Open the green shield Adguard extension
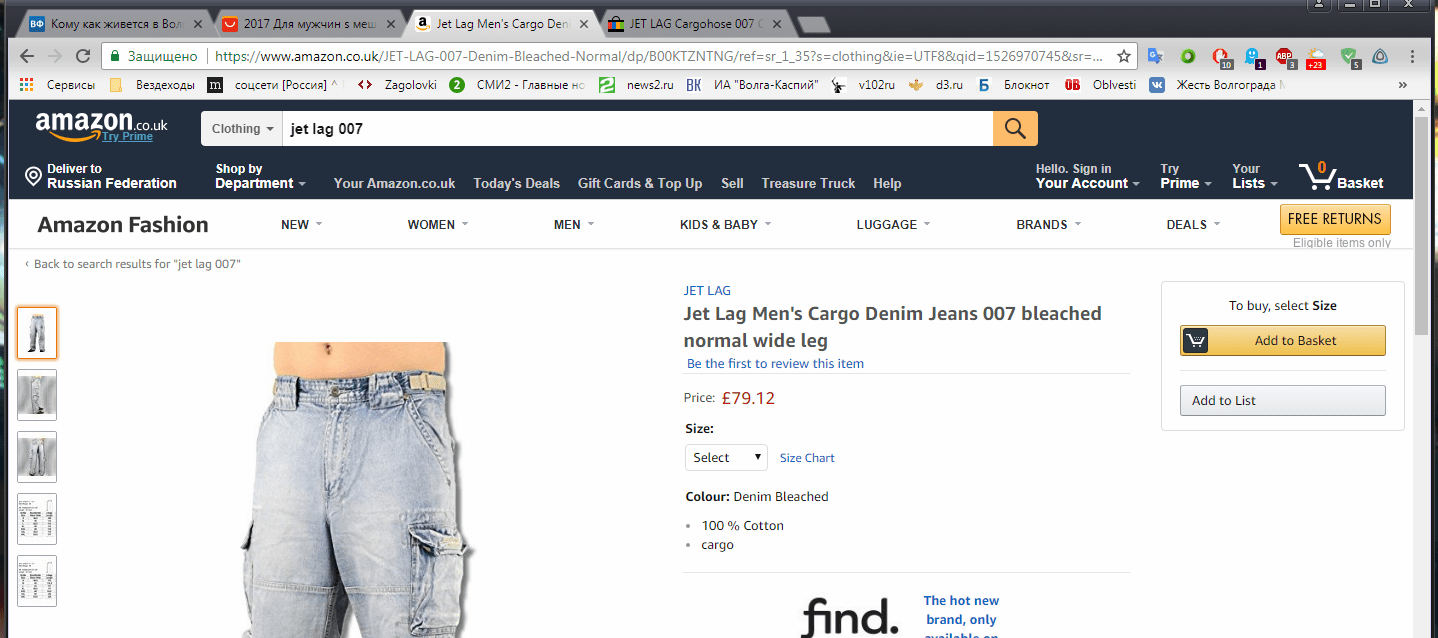The image size is (1438, 638). pos(1349,57)
